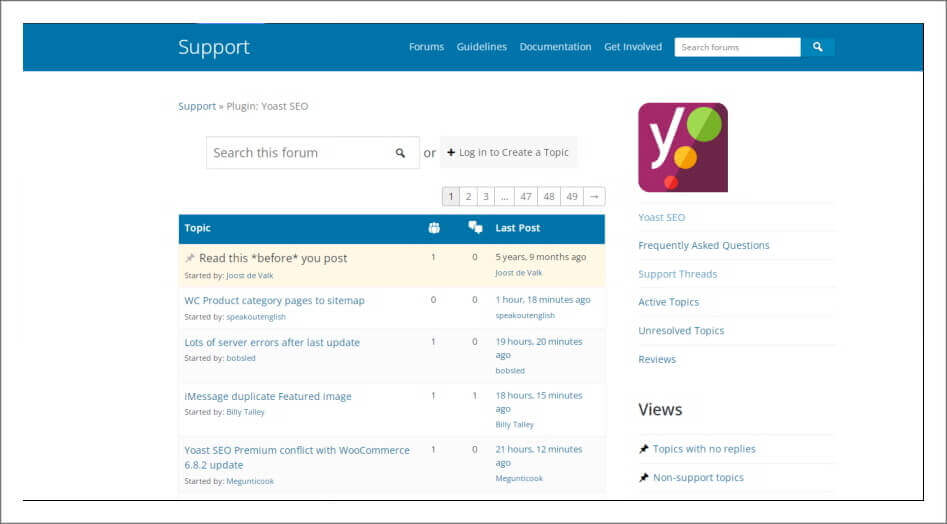Open Megunticook in Started by line
Viewport: 947px width, 524px height.
point(250,481)
